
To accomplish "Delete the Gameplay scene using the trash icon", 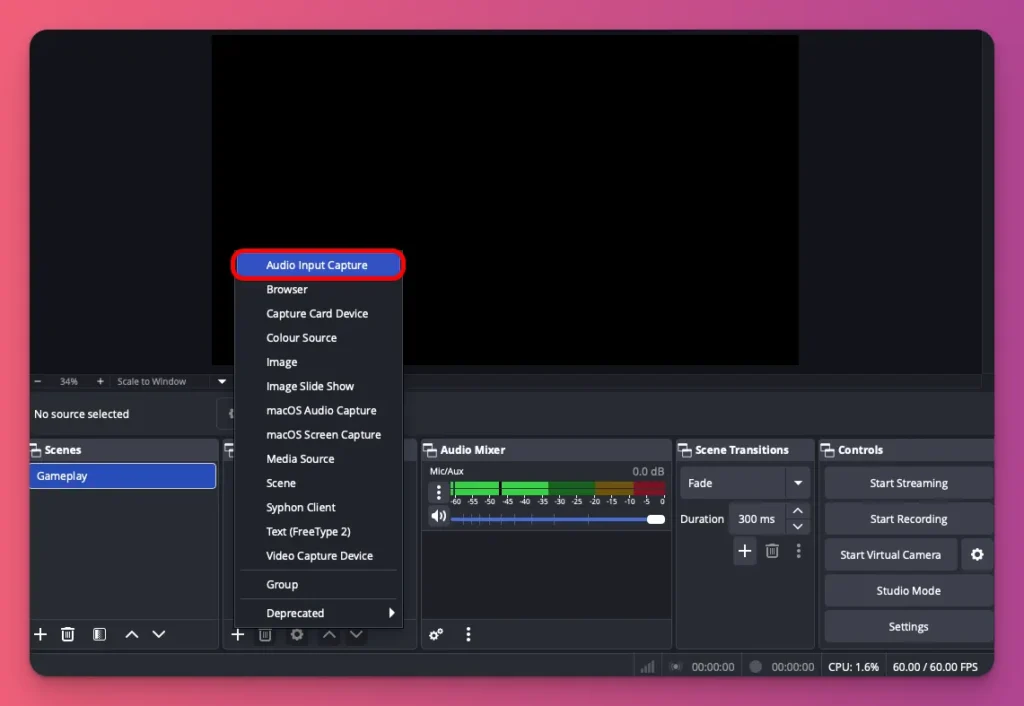I will (x=67, y=634).
